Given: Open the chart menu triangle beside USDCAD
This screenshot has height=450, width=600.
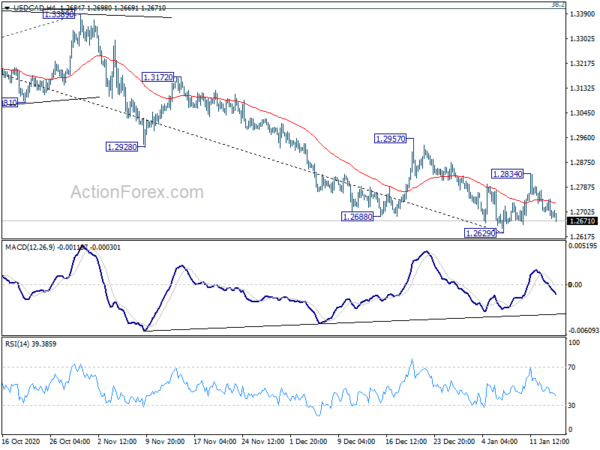Looking at the screenshot, I should (x=7, y=8).
